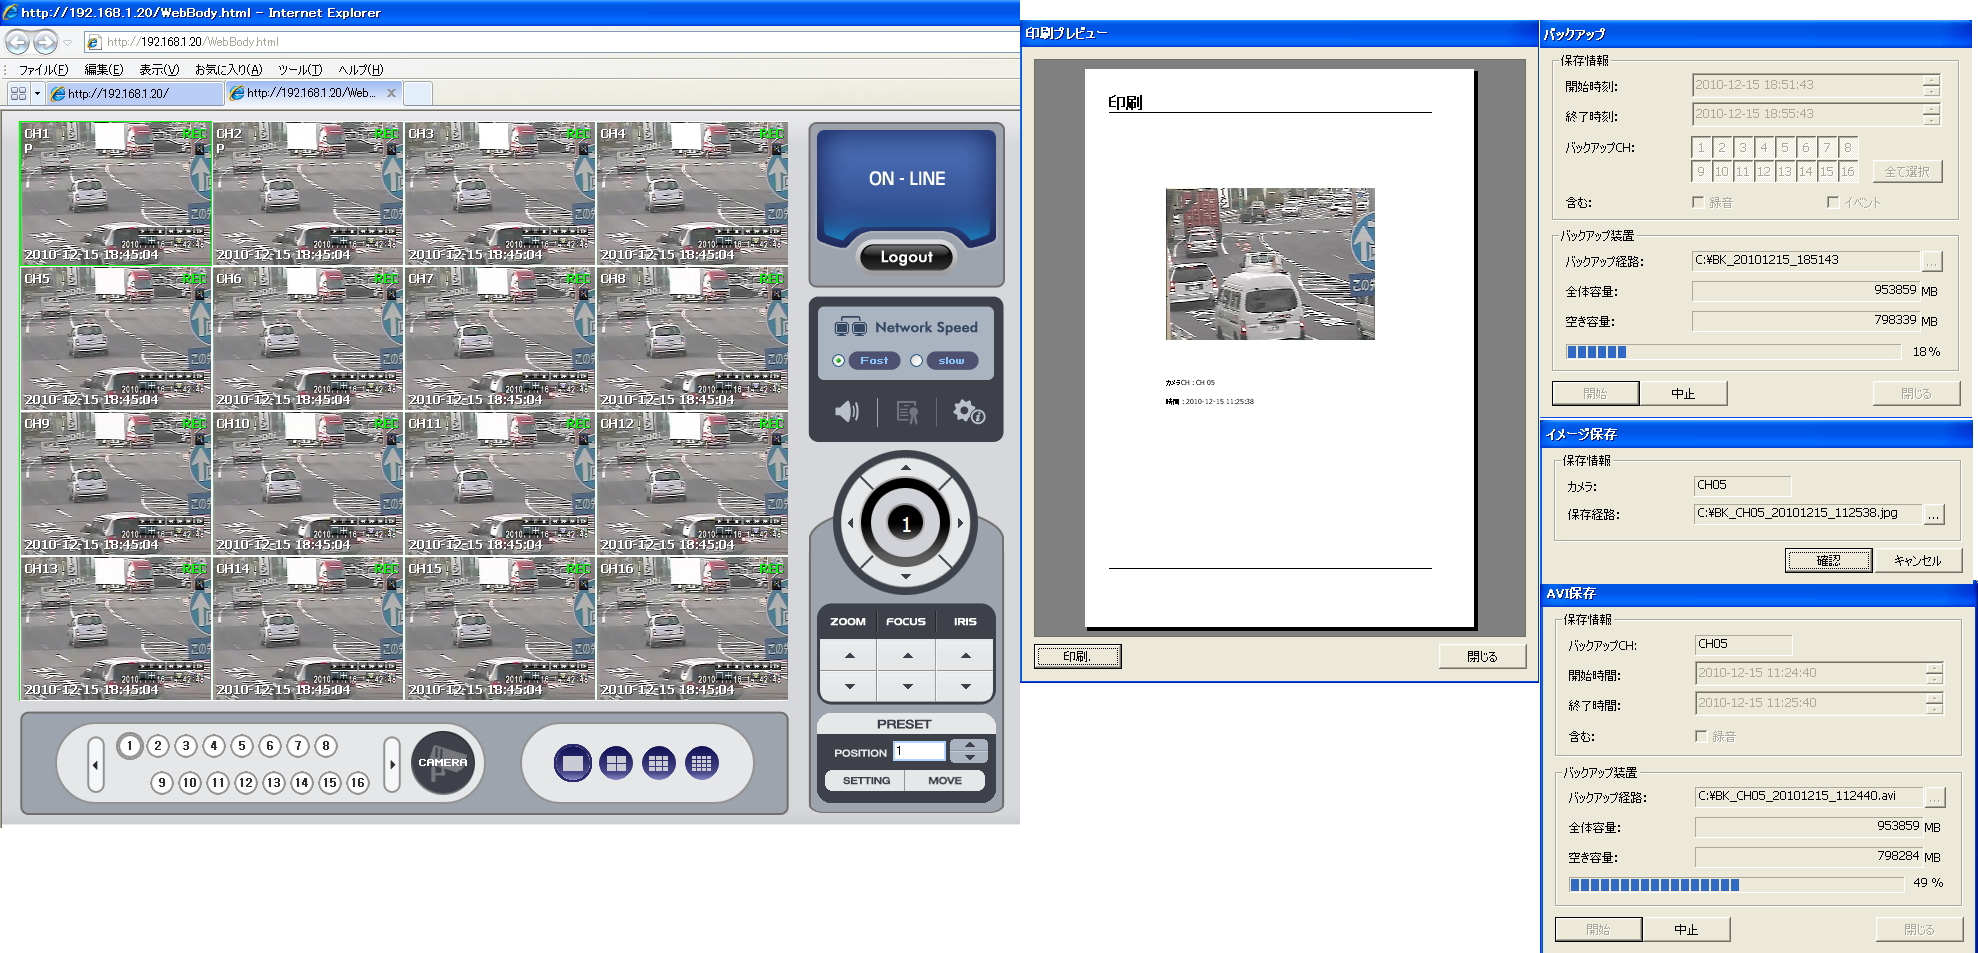Viewport: 1978px width, 953px height.
Task: Click the IRIS down arrow
Action: (965, 687)
